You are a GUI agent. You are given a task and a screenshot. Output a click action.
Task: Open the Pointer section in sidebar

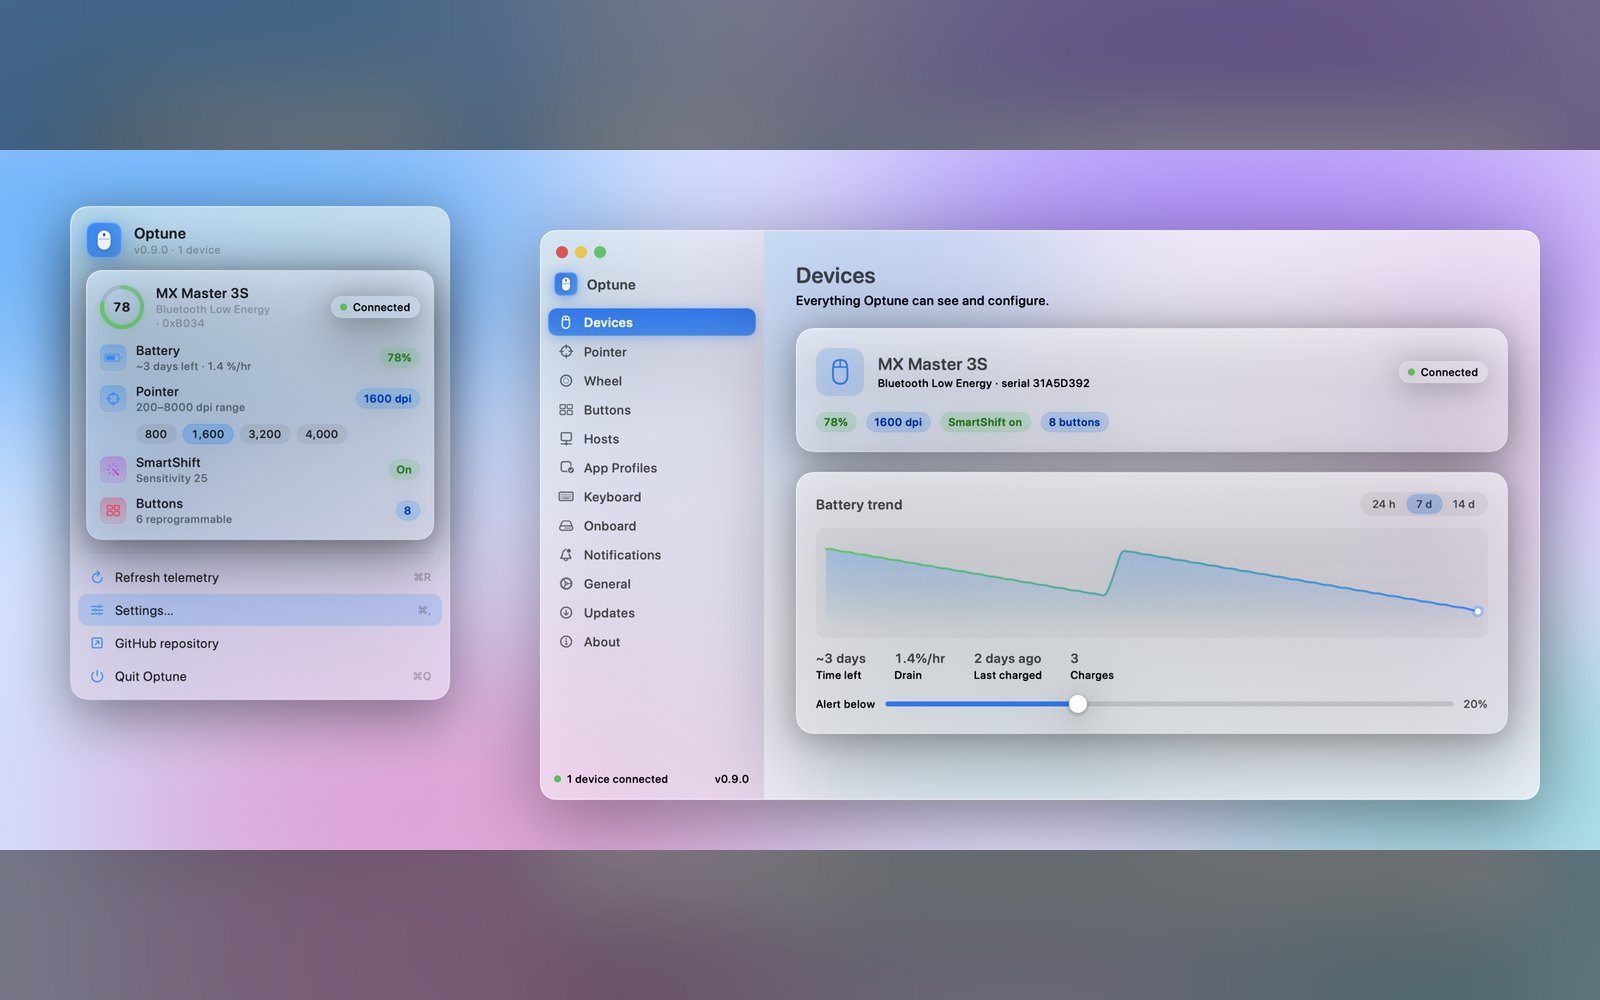coord(652,352)
